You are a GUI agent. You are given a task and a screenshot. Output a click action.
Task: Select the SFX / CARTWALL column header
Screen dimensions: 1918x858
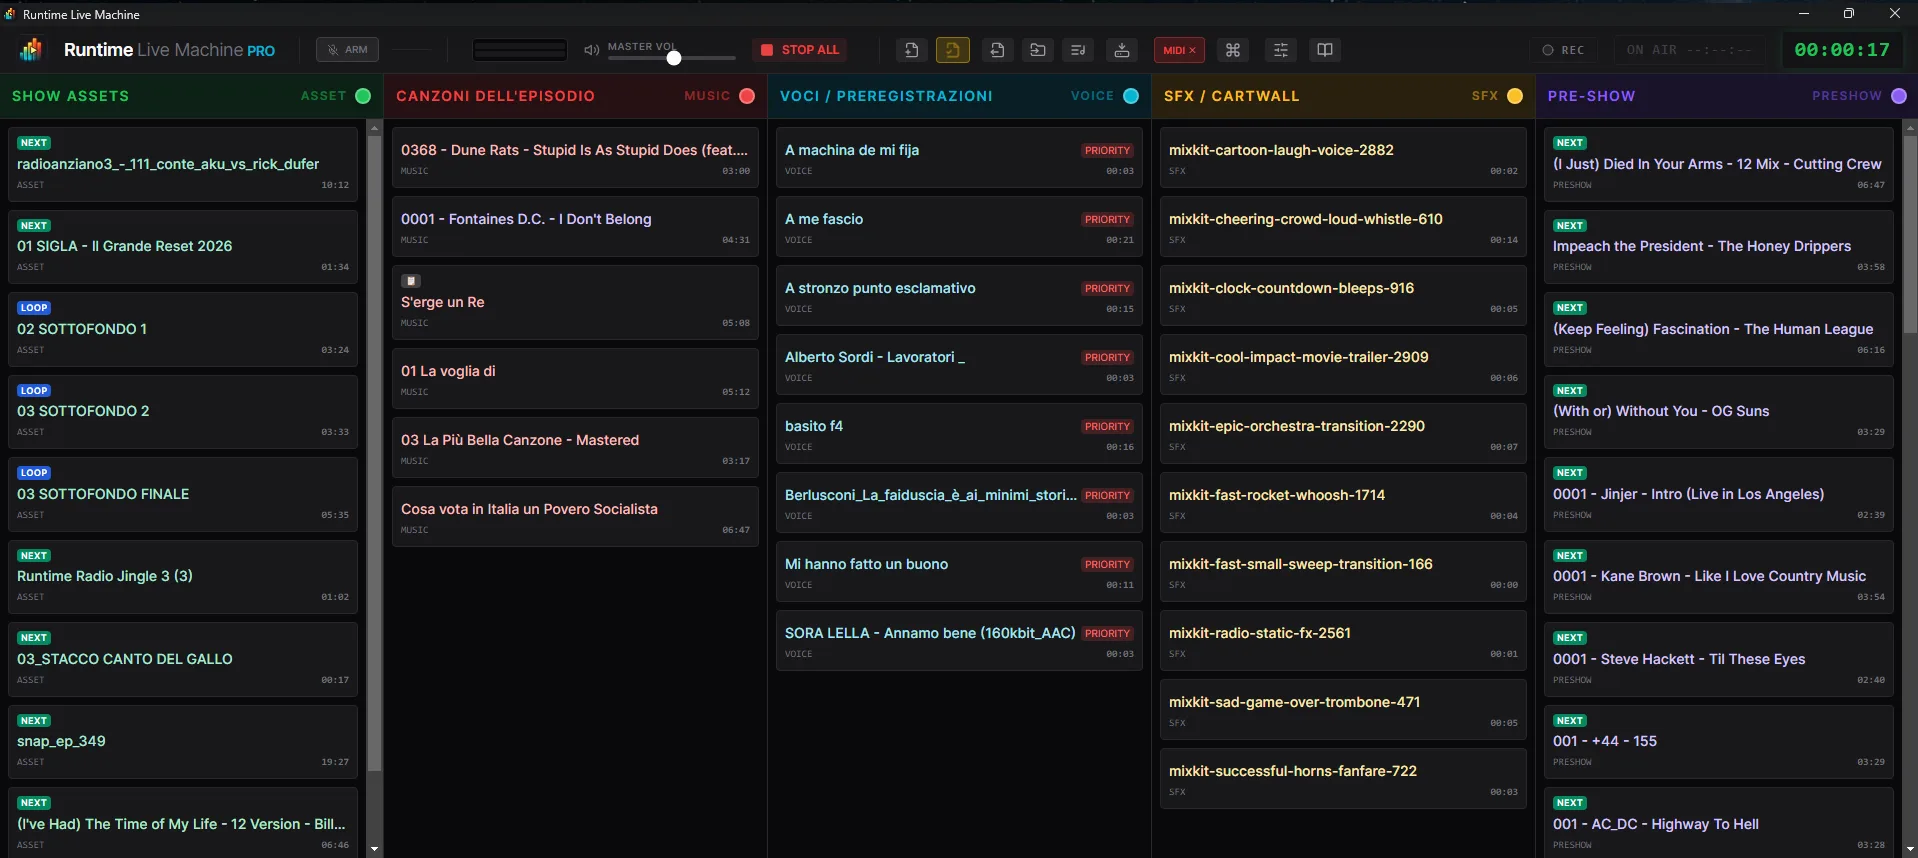click(x=1232, y=96)
